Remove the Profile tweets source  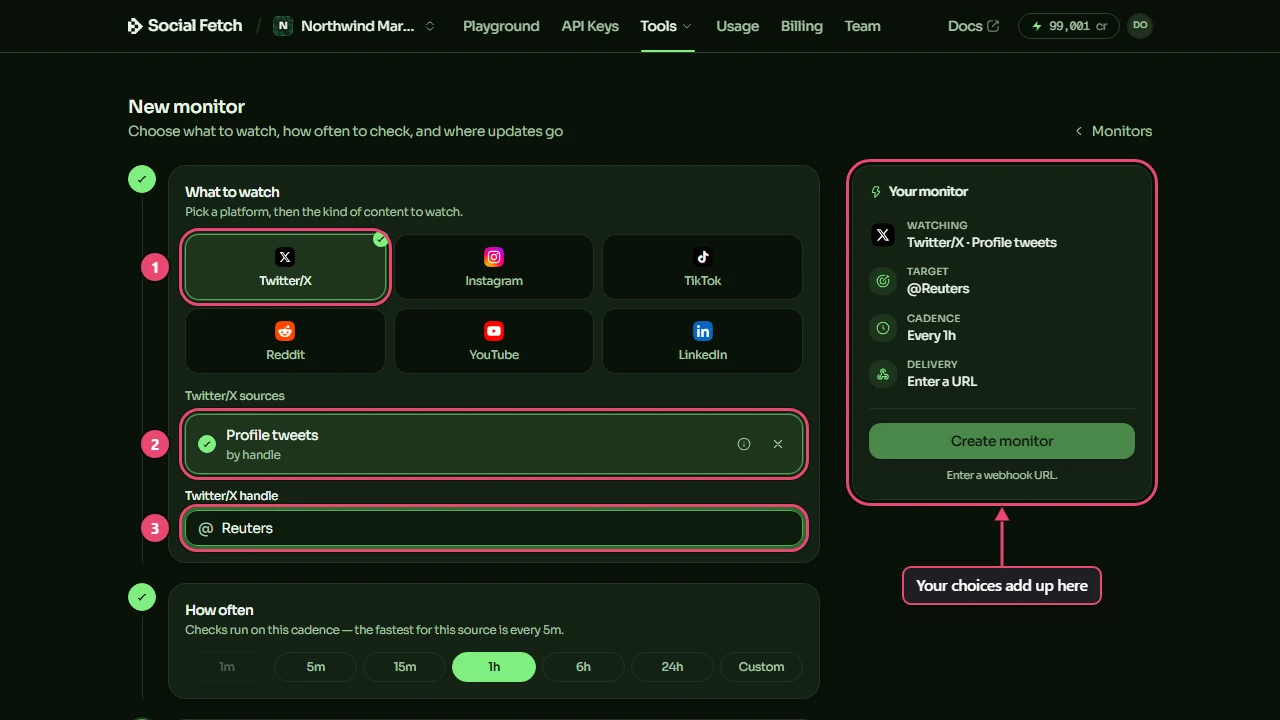(x=778, y=444)
